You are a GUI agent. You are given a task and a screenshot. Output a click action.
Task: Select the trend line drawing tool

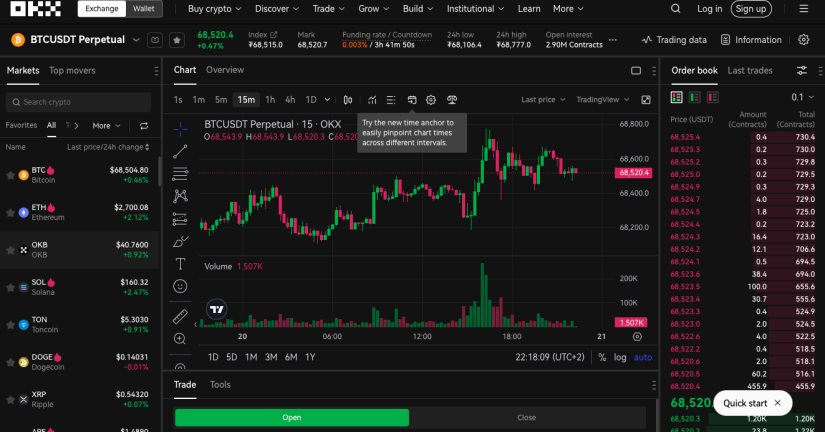click(180, 152)
